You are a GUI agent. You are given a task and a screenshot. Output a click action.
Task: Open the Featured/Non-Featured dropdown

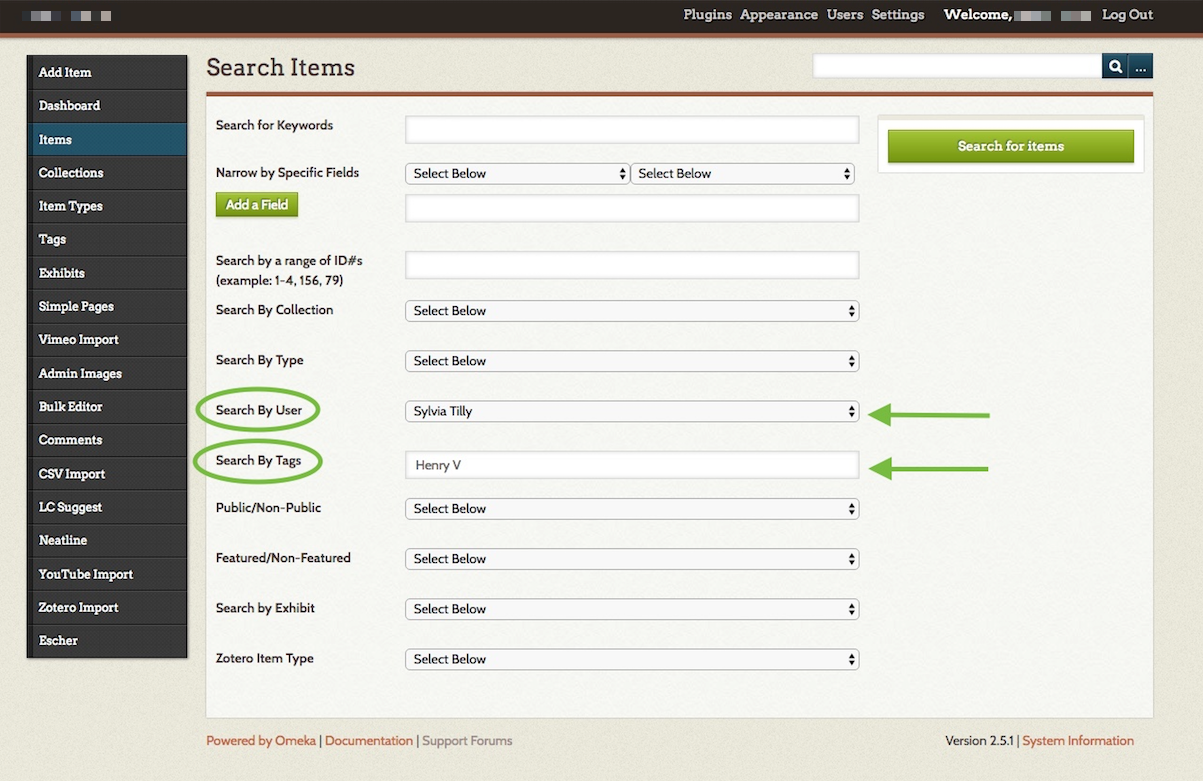(x=632, y=559)
